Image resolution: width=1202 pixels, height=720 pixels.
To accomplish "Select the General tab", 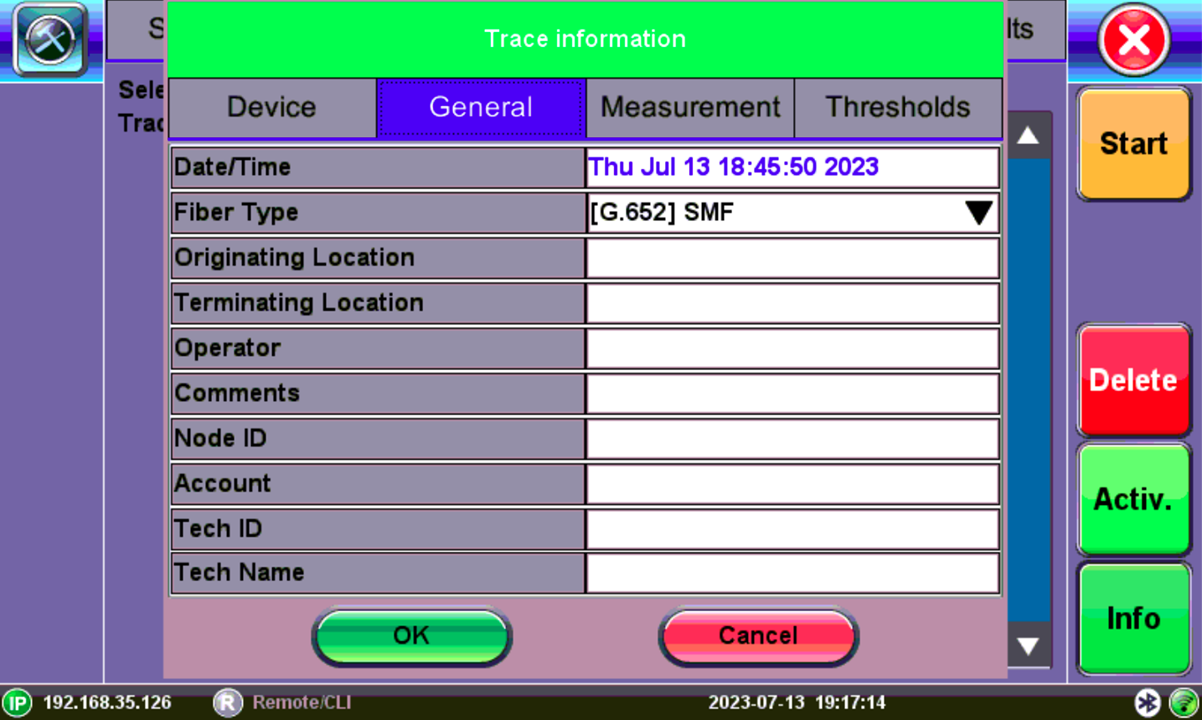I will pyautogui.click(x=480, y=108).
